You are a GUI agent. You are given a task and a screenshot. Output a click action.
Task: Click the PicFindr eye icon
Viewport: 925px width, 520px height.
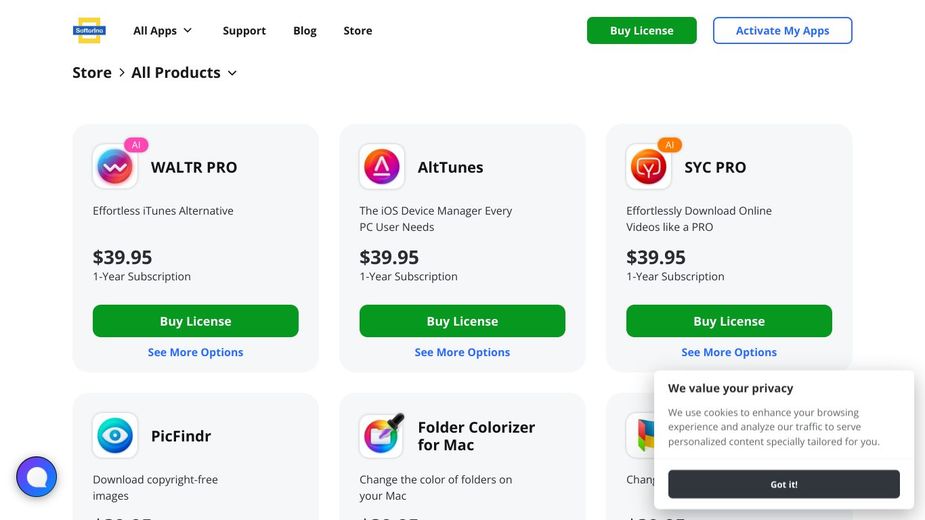[115, 436]
